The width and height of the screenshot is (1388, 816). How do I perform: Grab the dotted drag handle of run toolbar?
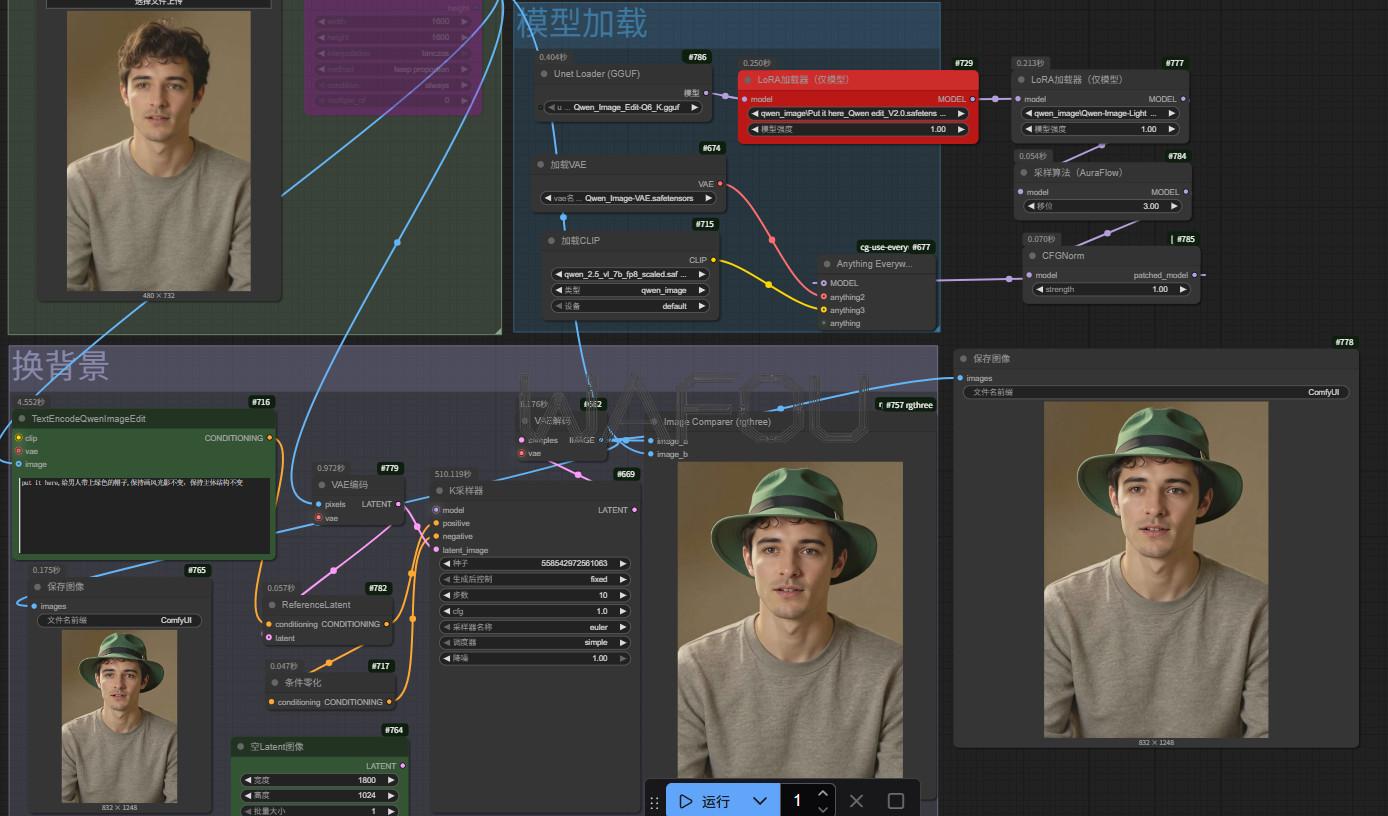point(655,801)
